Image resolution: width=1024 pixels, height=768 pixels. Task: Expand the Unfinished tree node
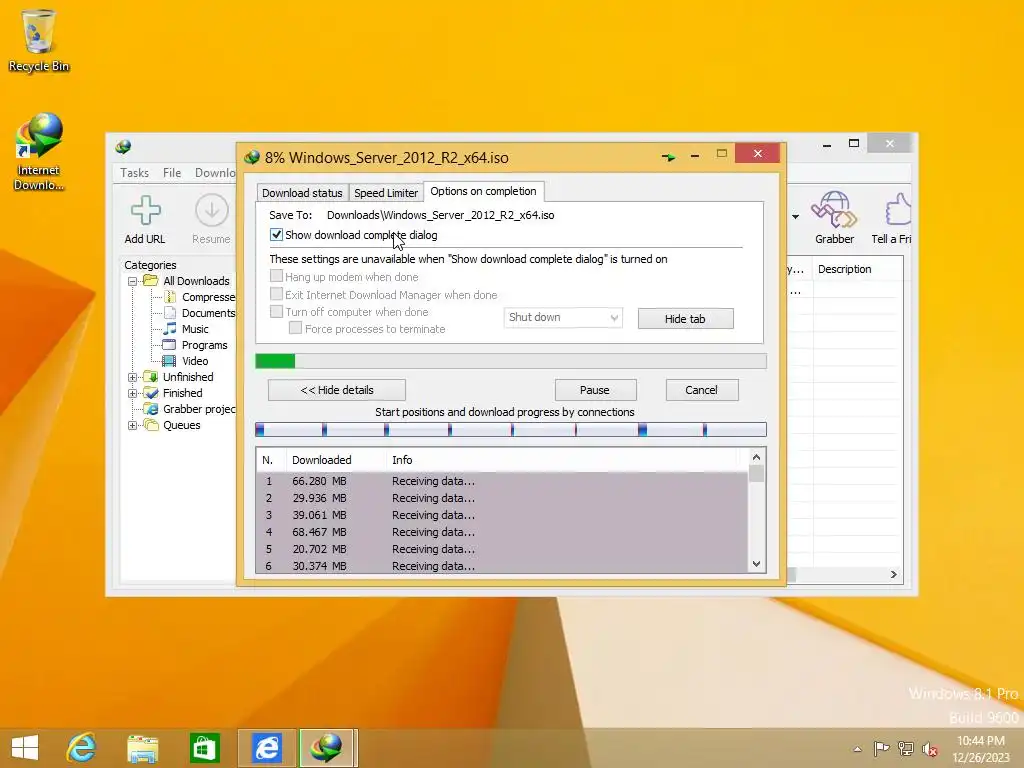tap(133, 377)
